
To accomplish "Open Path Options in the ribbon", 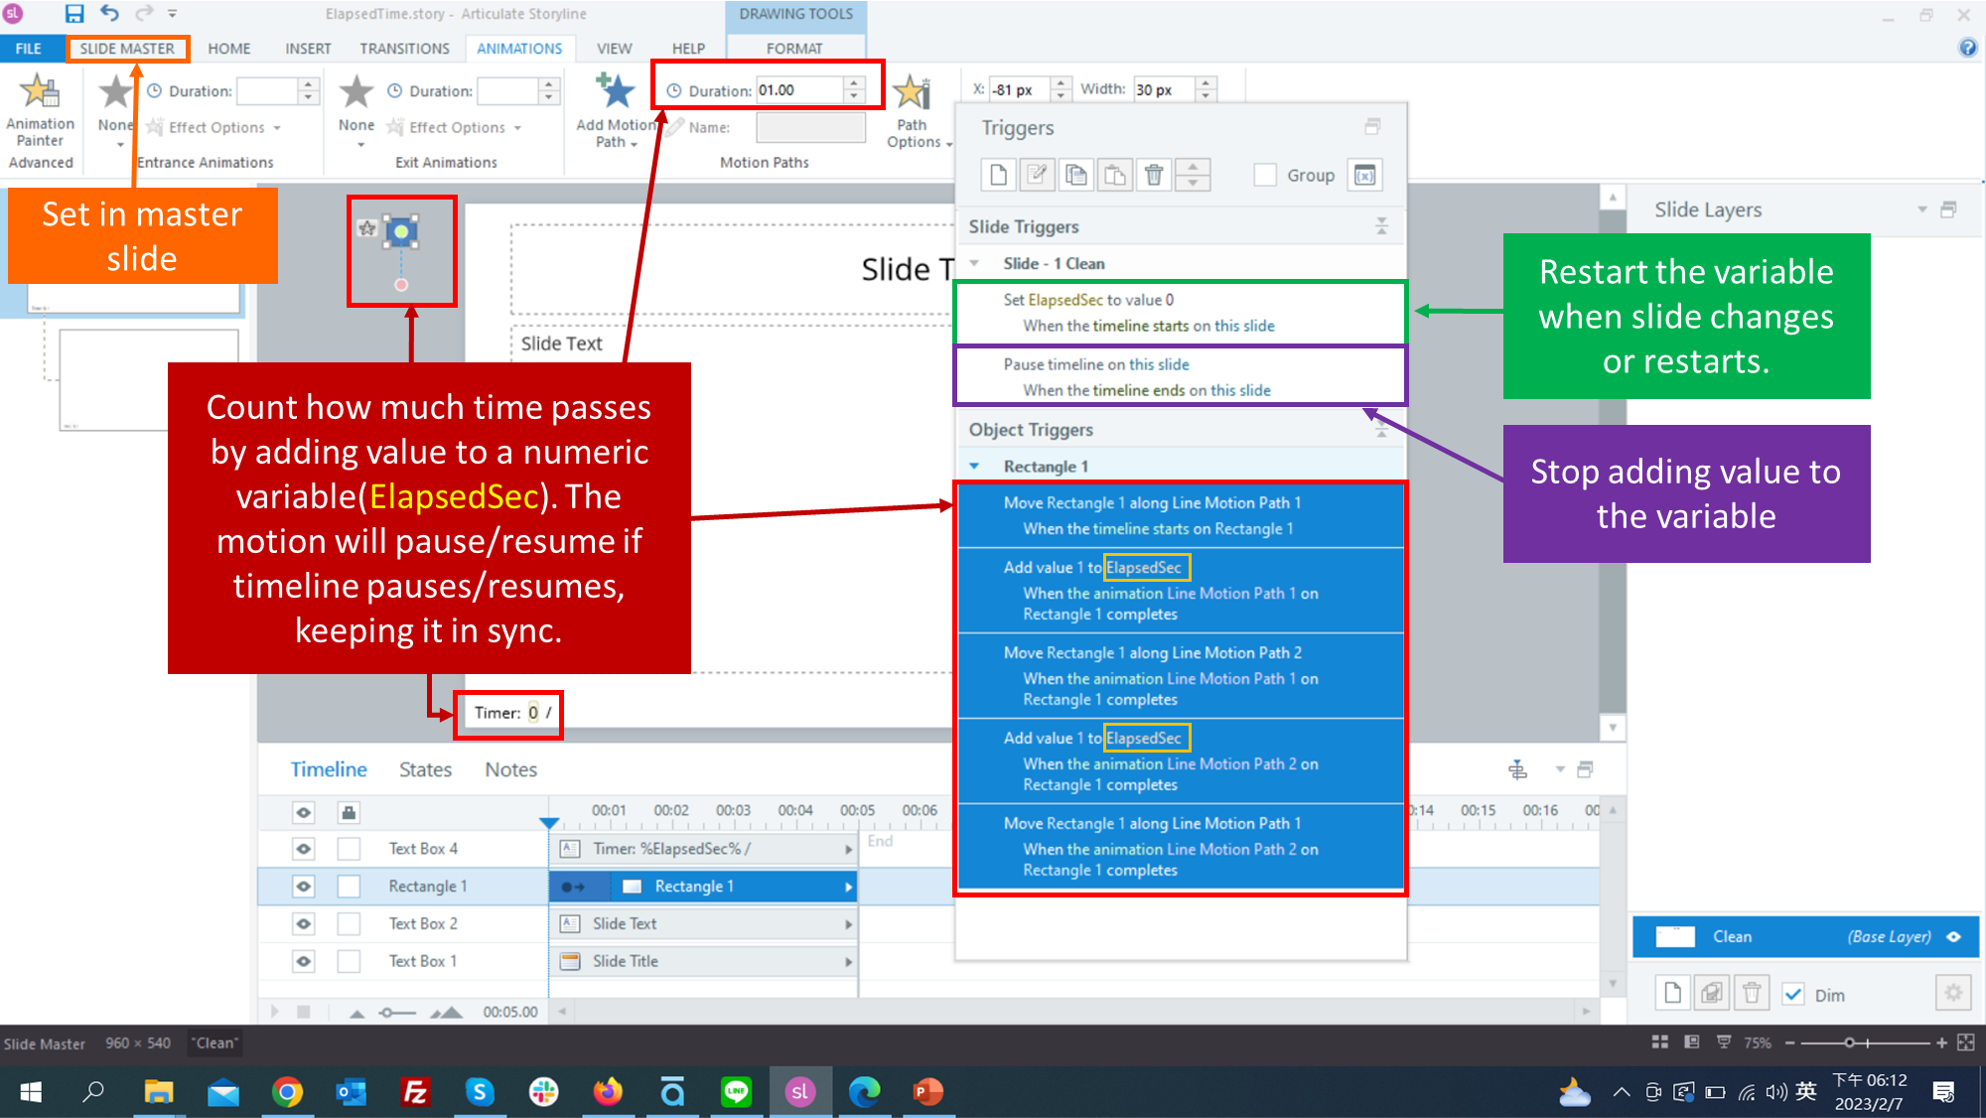I will click(x=911, y=115).
